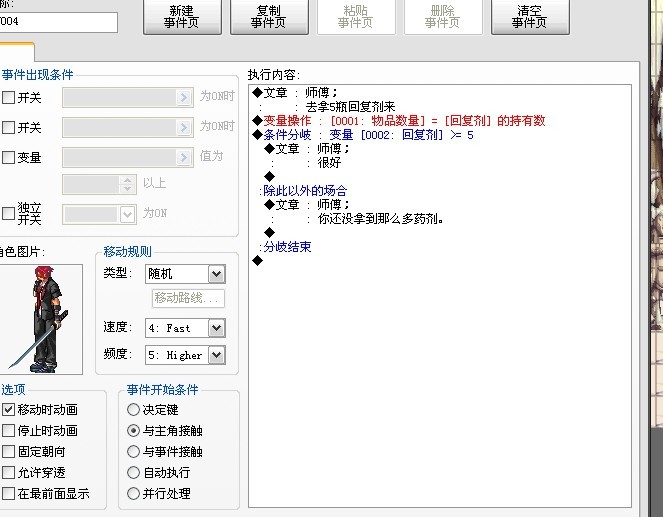The image size is (663, 517).
Task: Open the 变量 selector arrow
Action: 183,157
